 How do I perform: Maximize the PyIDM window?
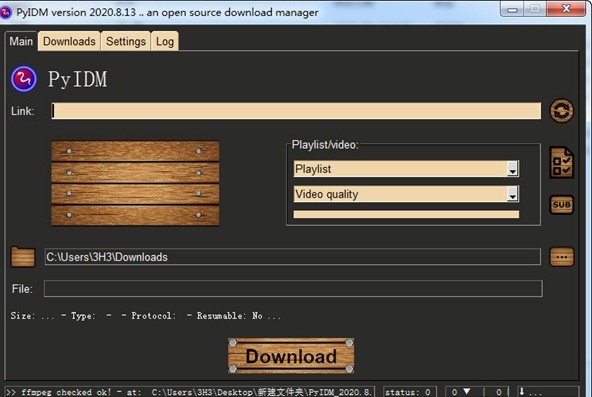[535, 9]
